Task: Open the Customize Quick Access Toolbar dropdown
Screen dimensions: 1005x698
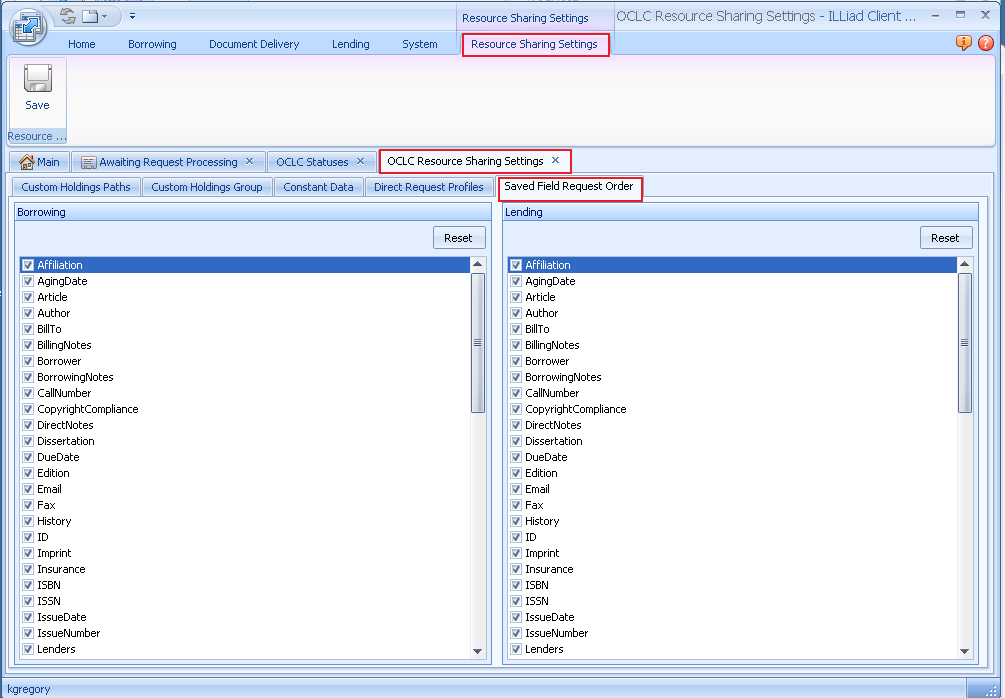Action: 131,15
